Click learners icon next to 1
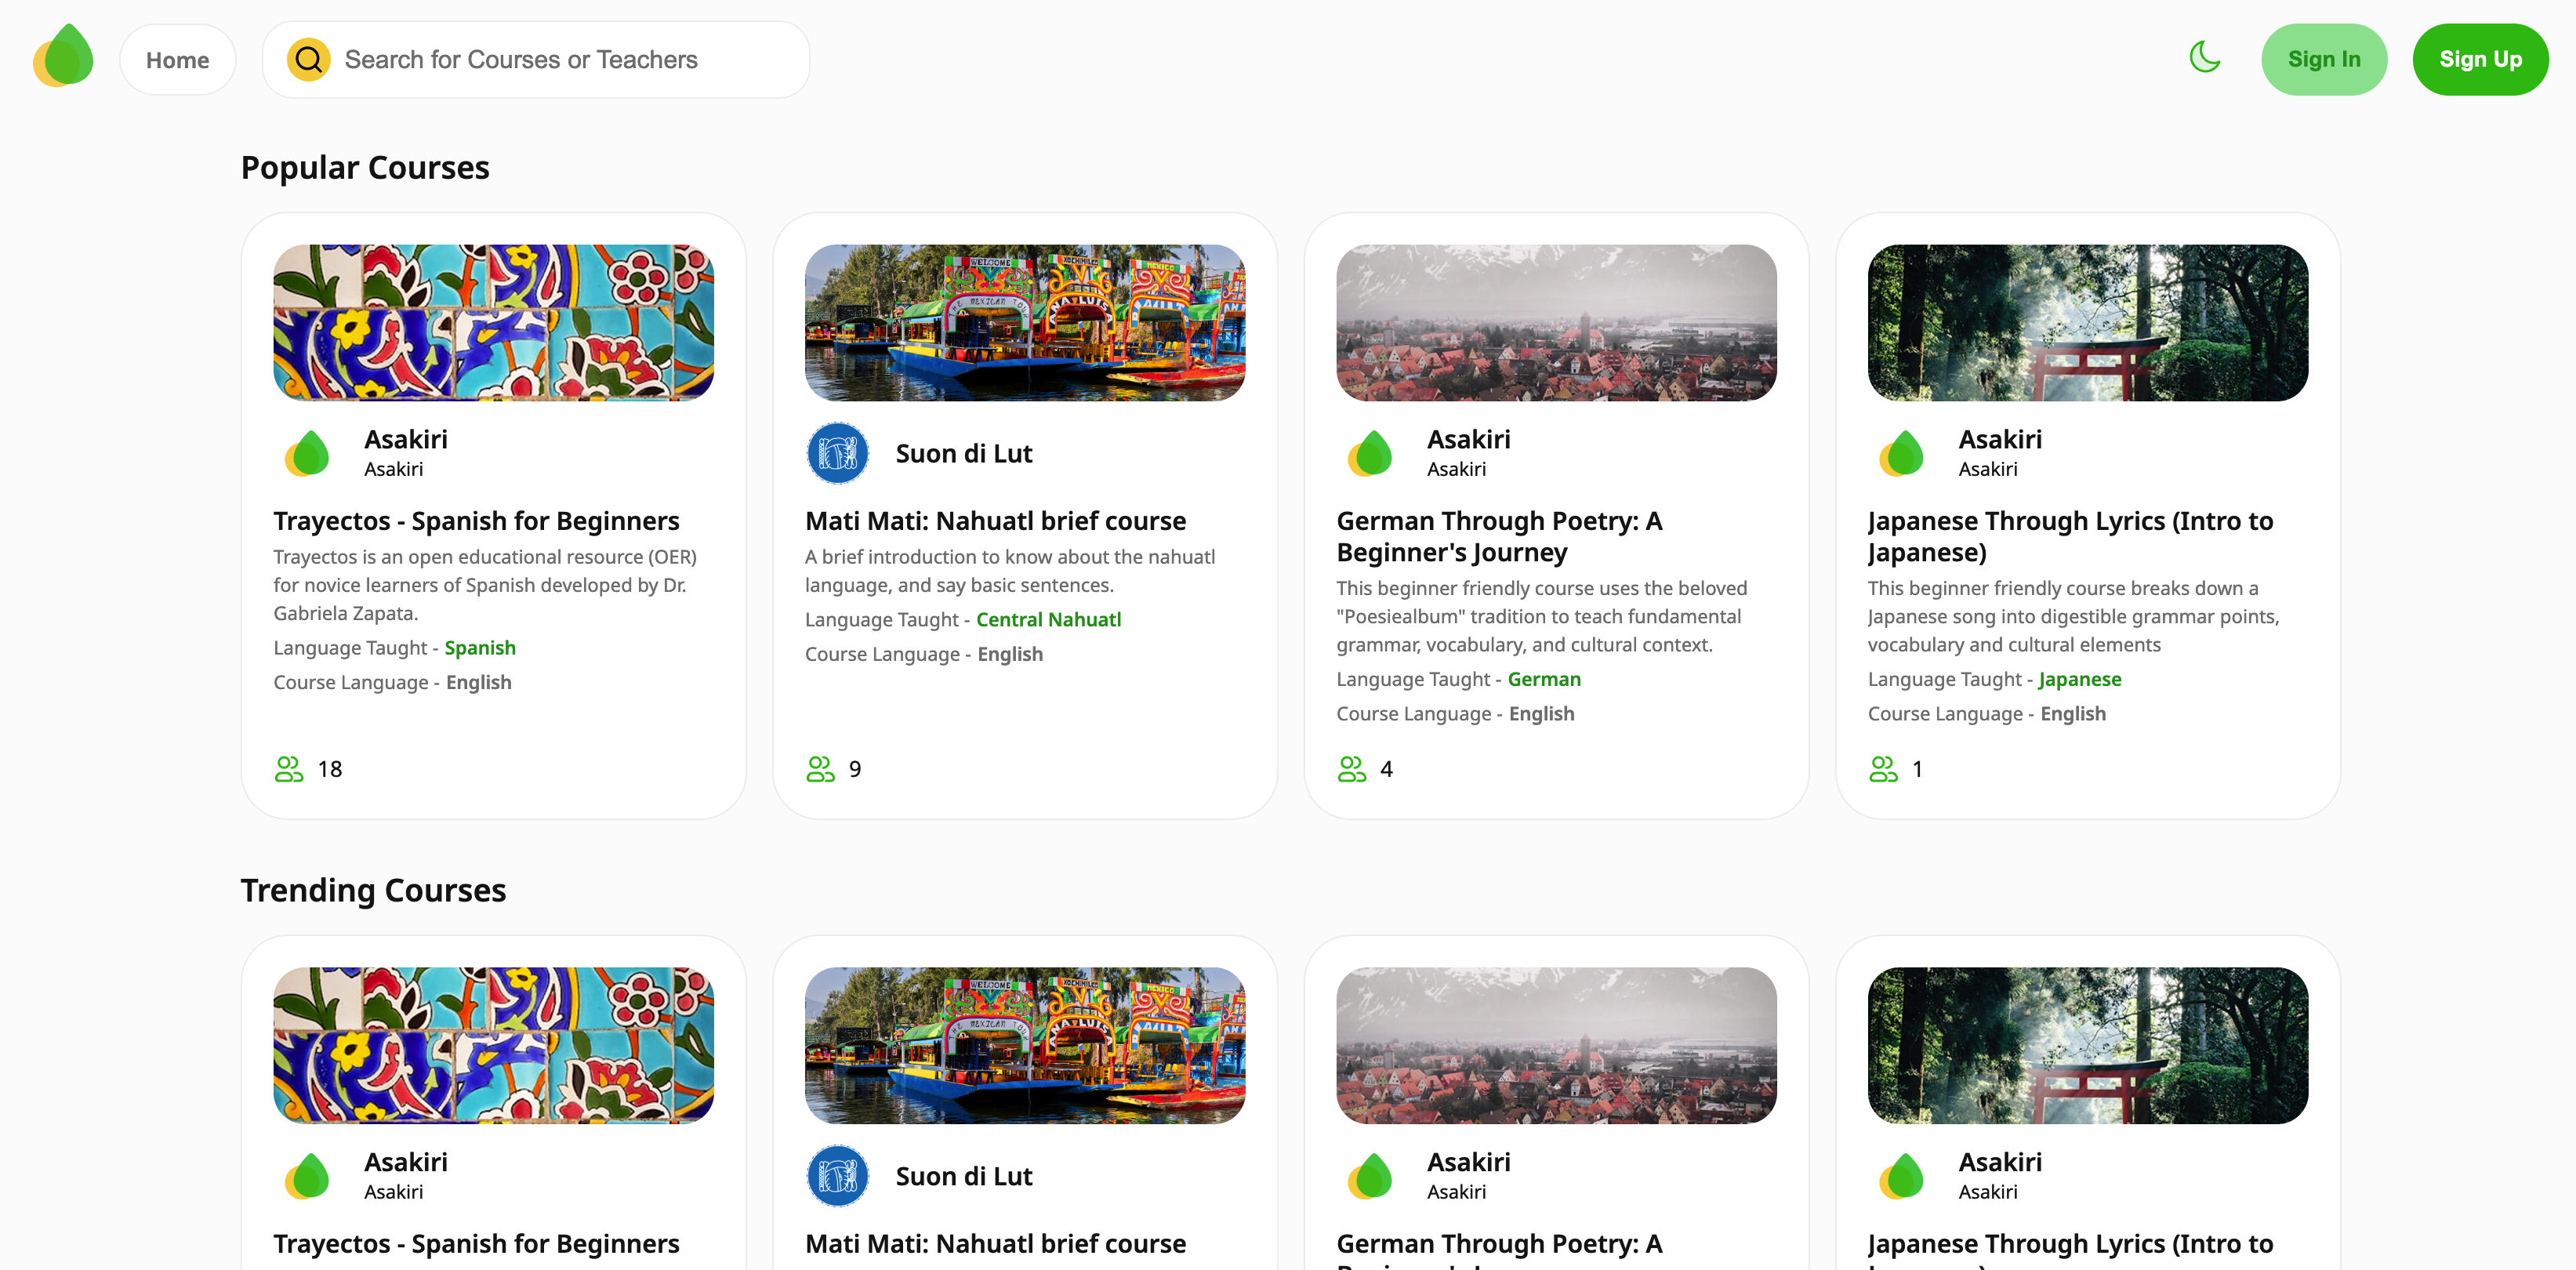 point(1883,769)
